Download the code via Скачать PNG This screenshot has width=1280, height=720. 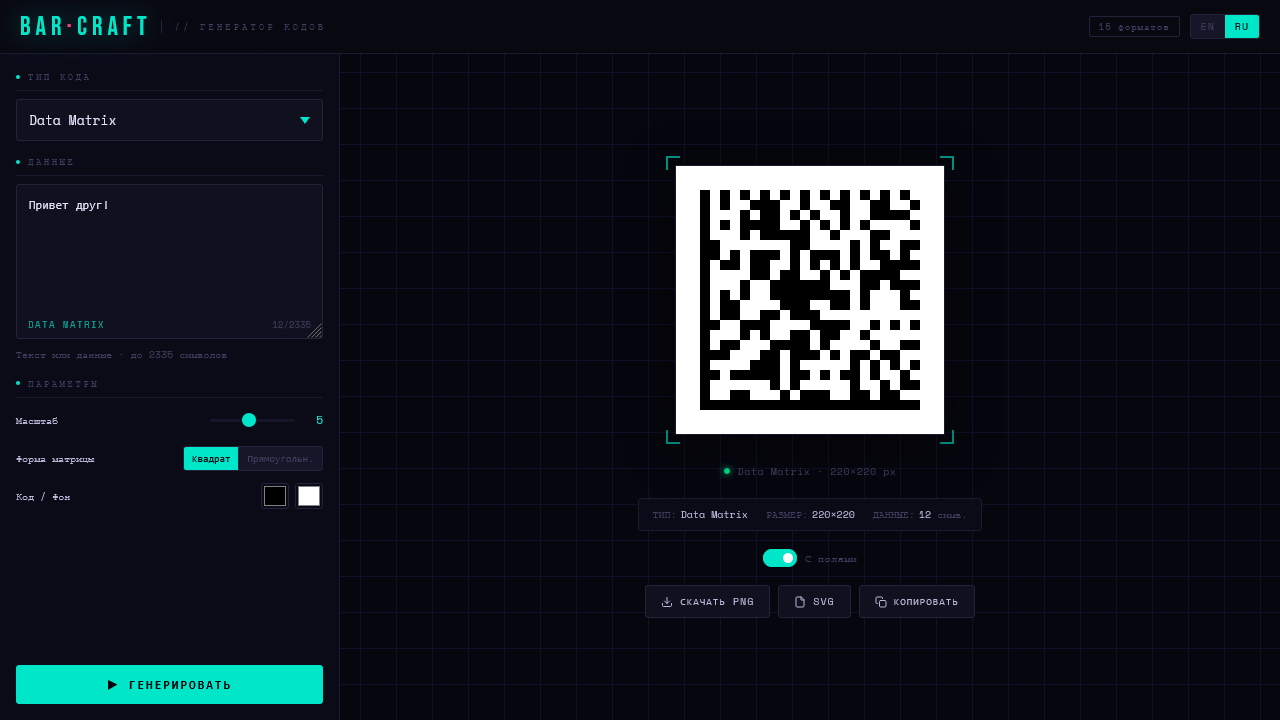707,602
